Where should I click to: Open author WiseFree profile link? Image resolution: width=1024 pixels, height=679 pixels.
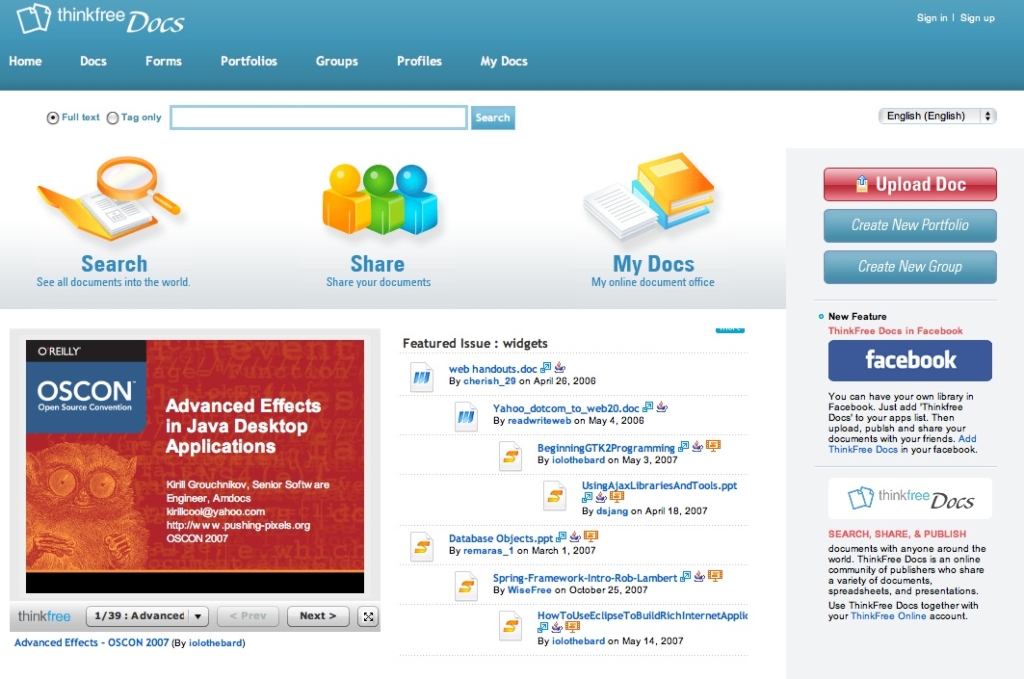pyautogui.click(x=529, y=590)
